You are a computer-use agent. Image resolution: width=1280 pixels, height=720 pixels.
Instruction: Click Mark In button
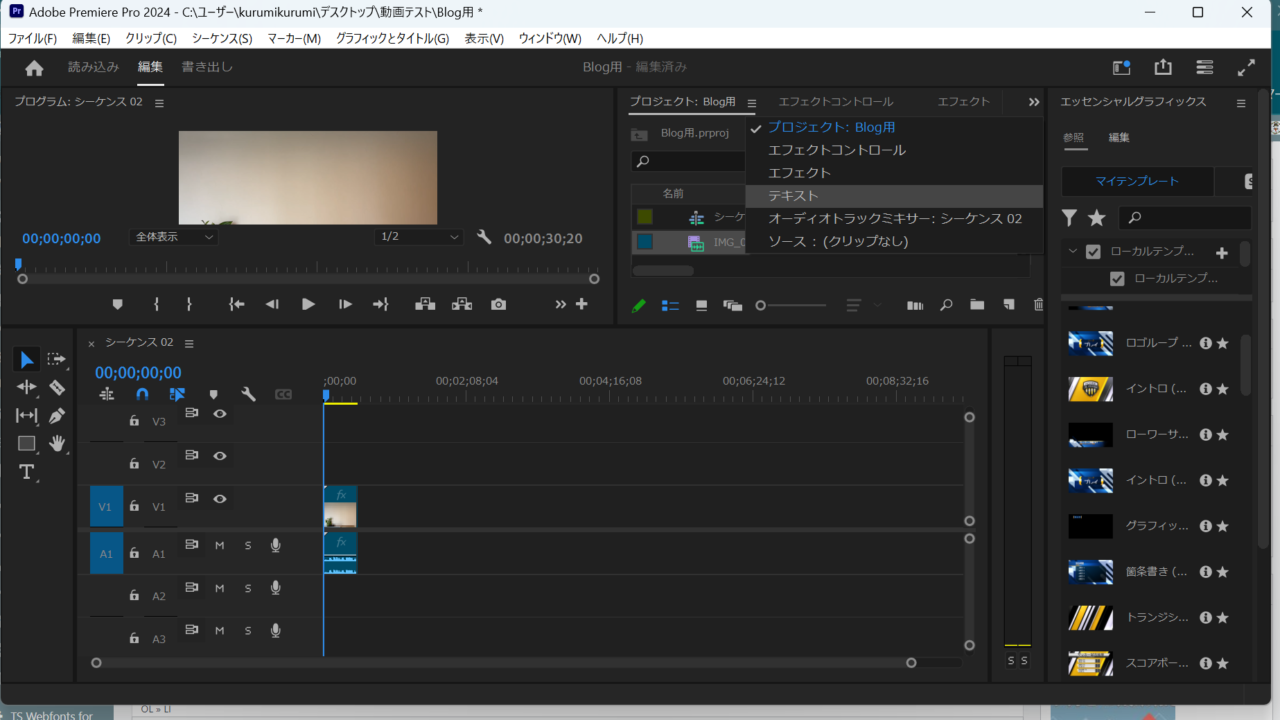[x=156, y=304]
